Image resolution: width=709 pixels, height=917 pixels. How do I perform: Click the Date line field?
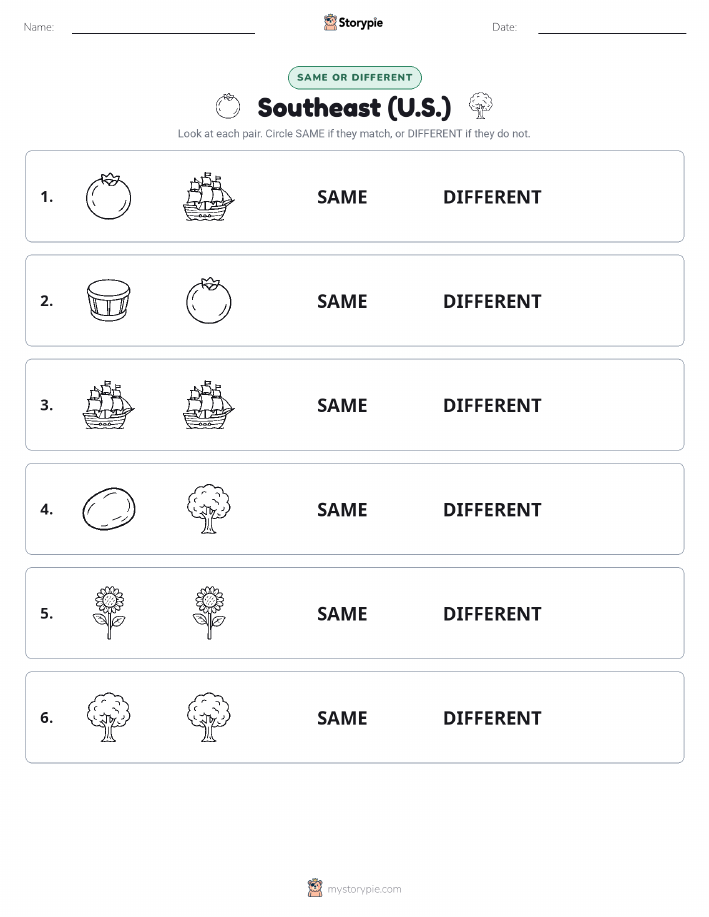click(x=612, y=27)
